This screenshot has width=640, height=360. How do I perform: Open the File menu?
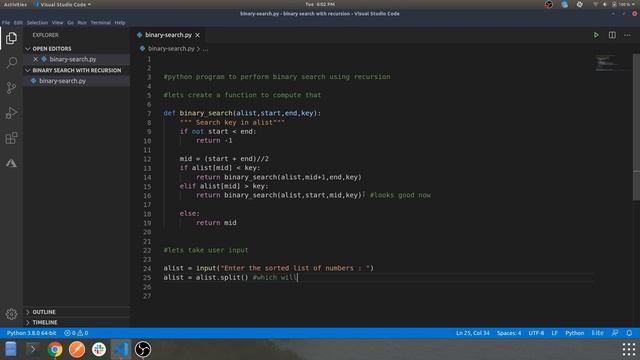tap(6, 23)
